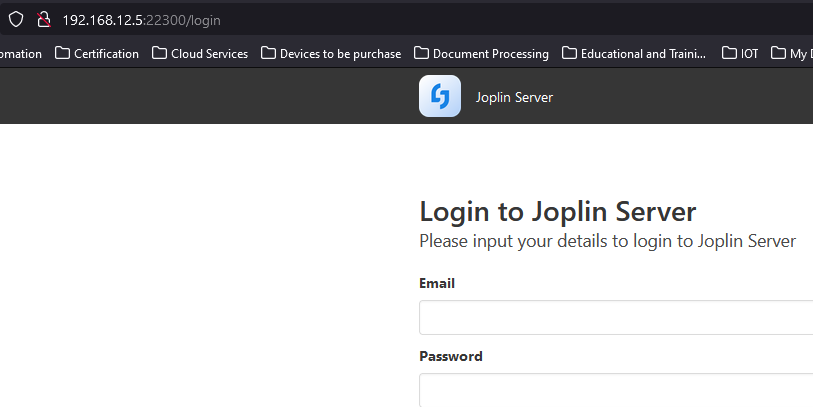Open the Educational and Training bookmarks folder
The height and width of the screenshot is (407, 813).
click(634, 53)
